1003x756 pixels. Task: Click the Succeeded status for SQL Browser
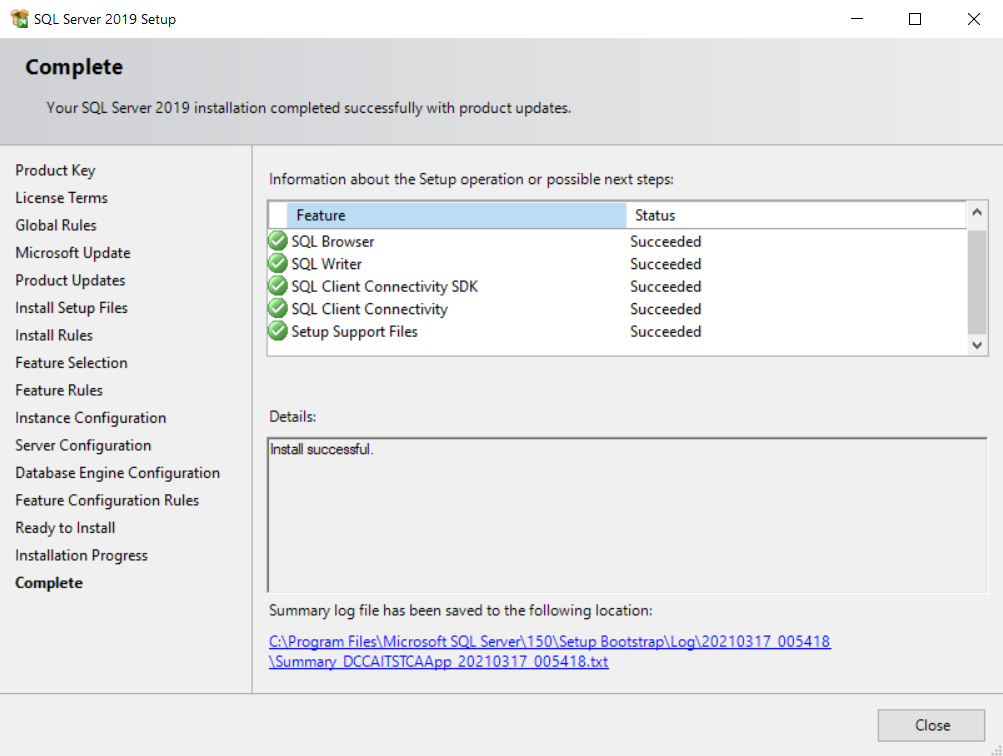[665, 242]
